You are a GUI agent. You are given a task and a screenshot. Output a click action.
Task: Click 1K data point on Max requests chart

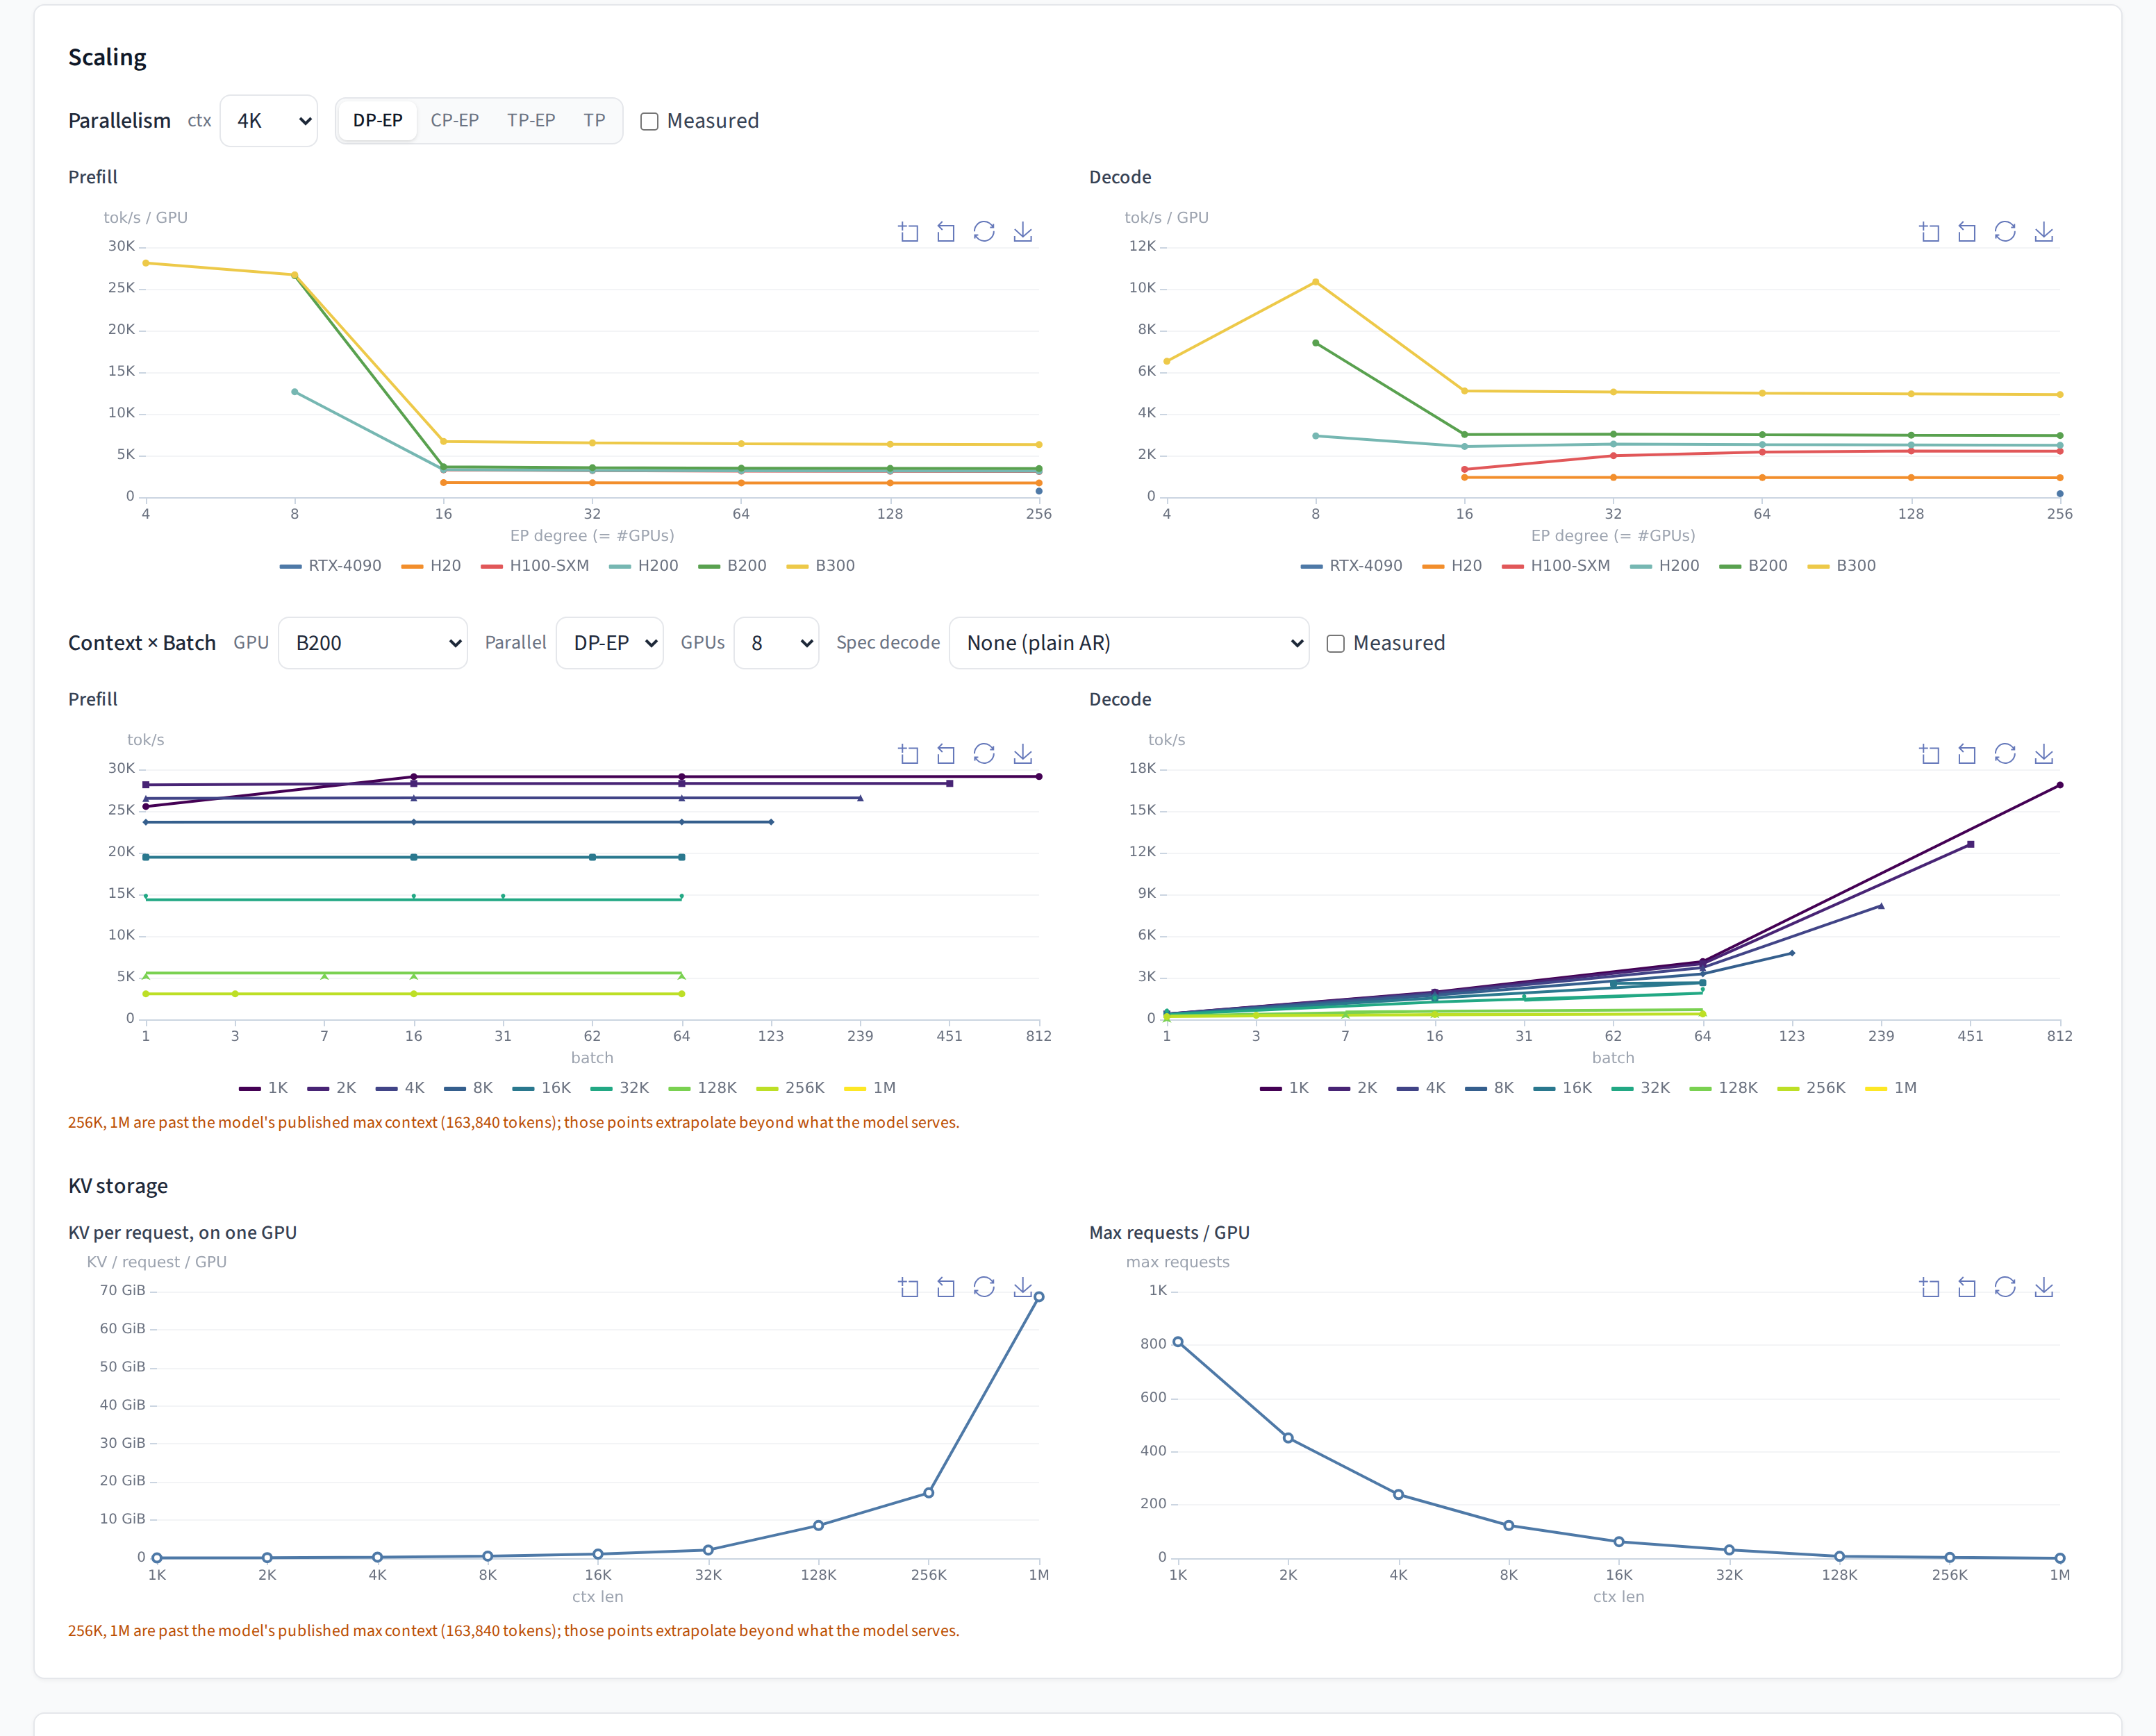coord(1178,1342)
